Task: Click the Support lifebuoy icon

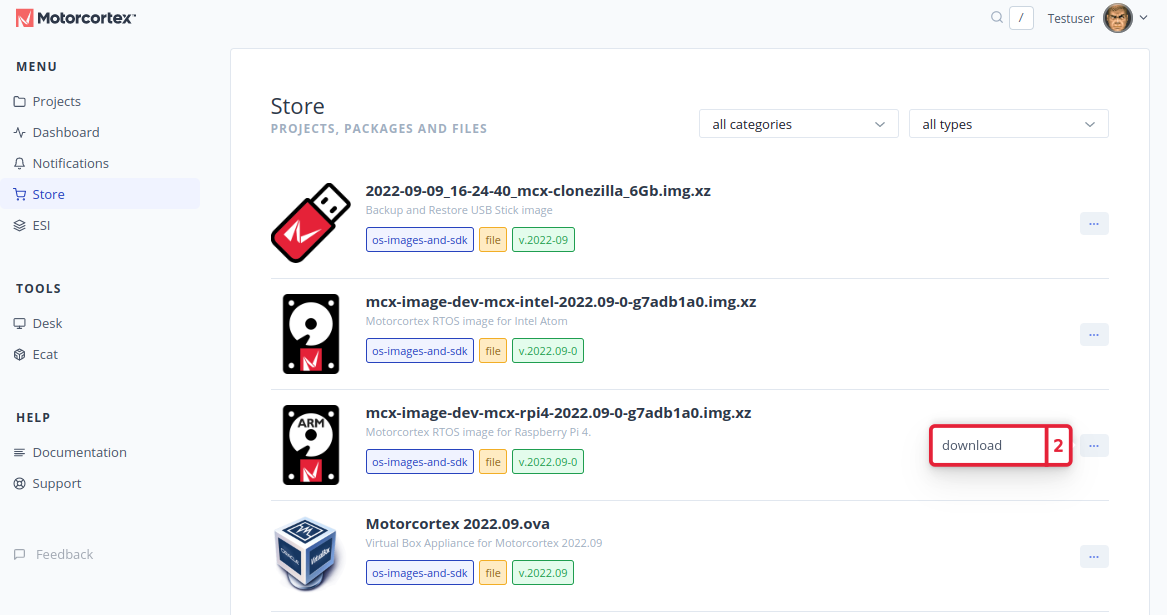Action: tap(20, 483)
